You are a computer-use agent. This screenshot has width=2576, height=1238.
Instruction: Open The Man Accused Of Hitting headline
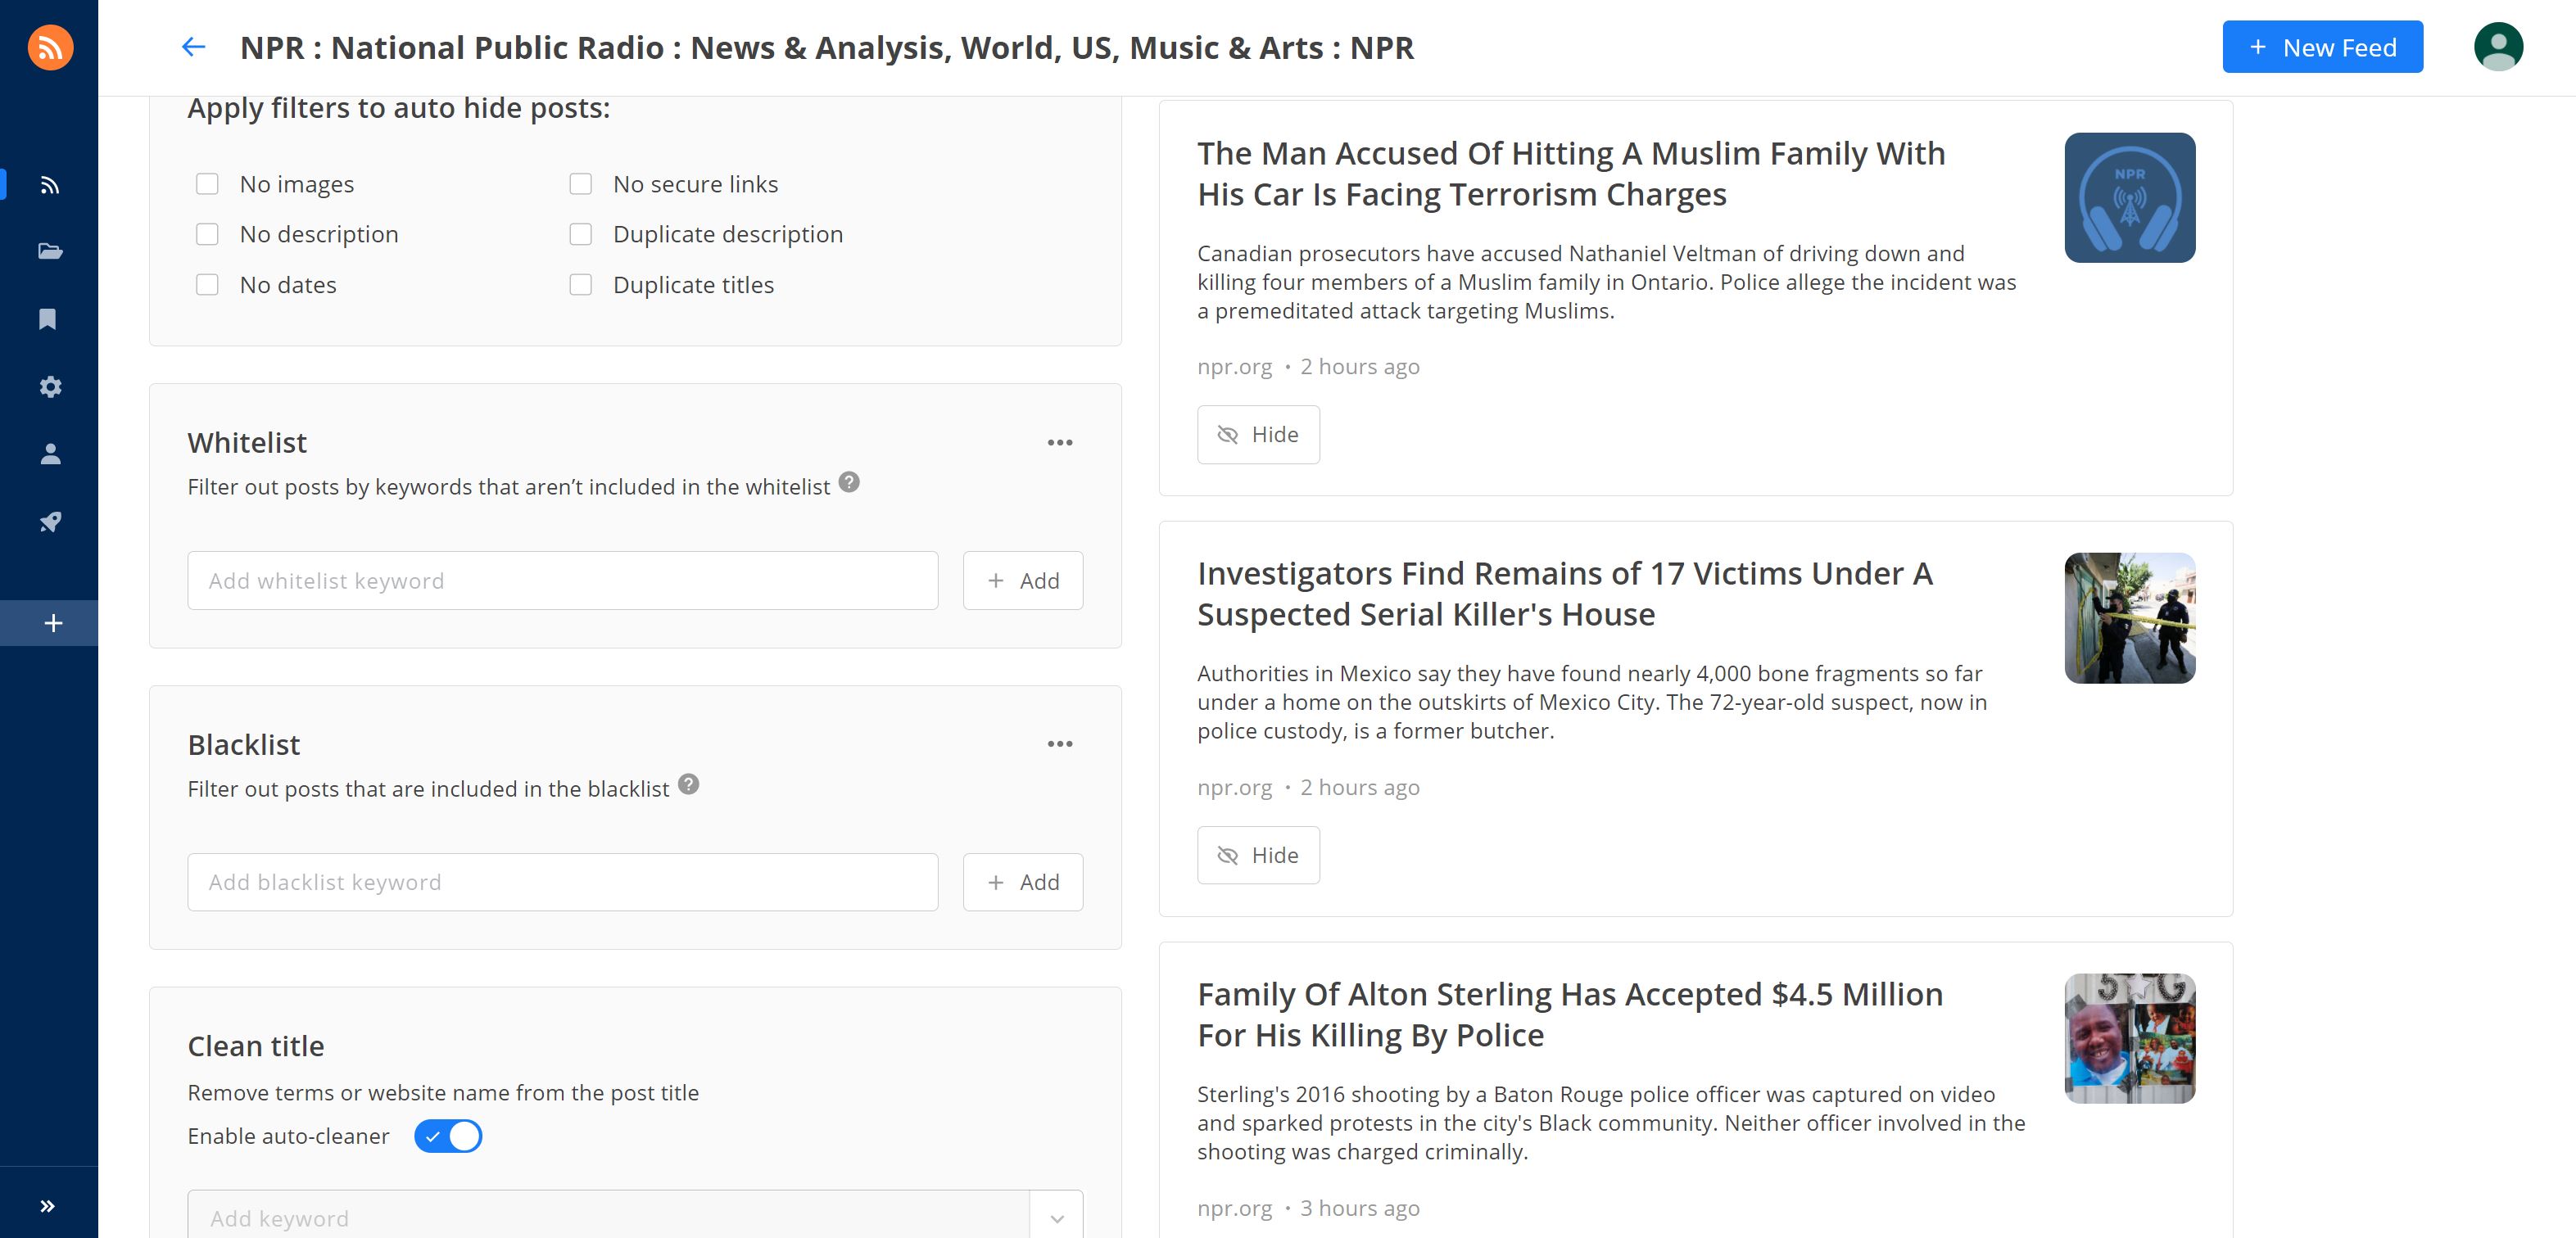(x=1571, y=174)
